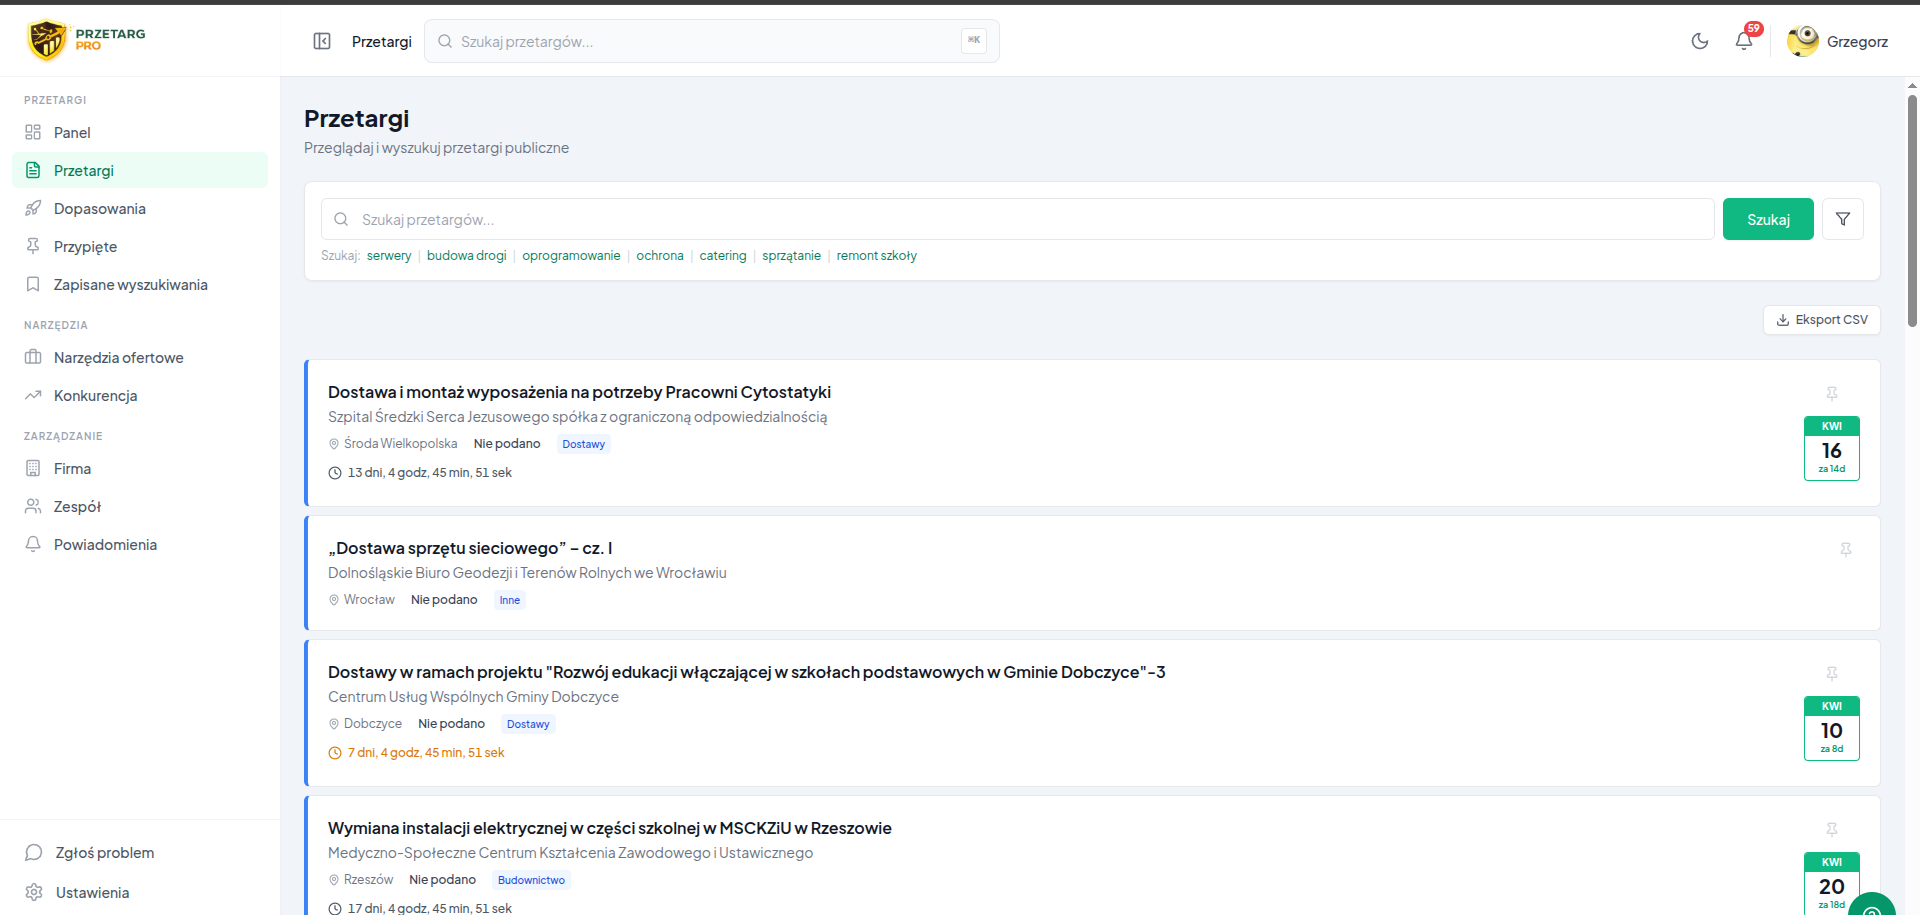Click the Powiadomienia bell icon in sidebar
This screenshot has height=915, width=1920.
tap(33, 544)
